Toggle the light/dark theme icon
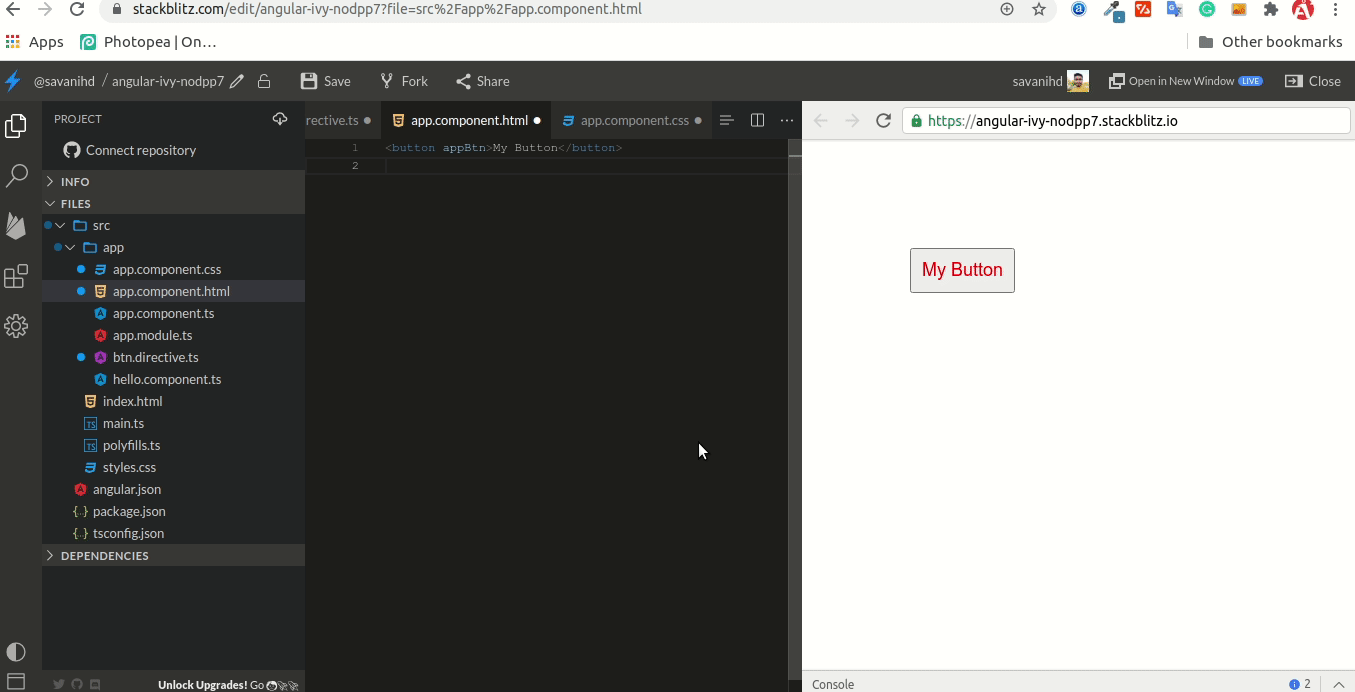Viewport: 1355px width, 692px height. [16, 652]
